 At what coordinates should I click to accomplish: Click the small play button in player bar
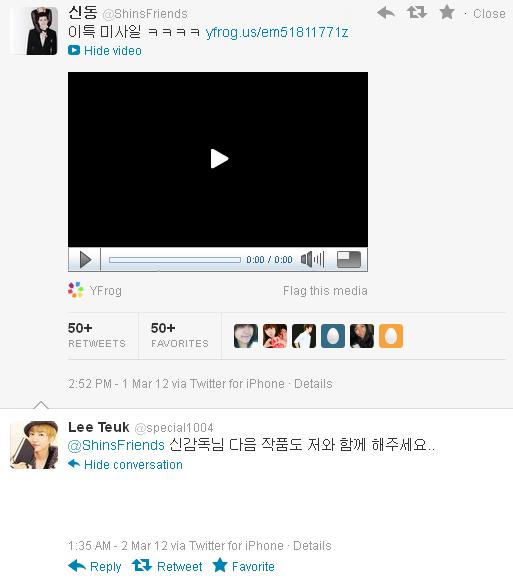click(x=85, y=260)
